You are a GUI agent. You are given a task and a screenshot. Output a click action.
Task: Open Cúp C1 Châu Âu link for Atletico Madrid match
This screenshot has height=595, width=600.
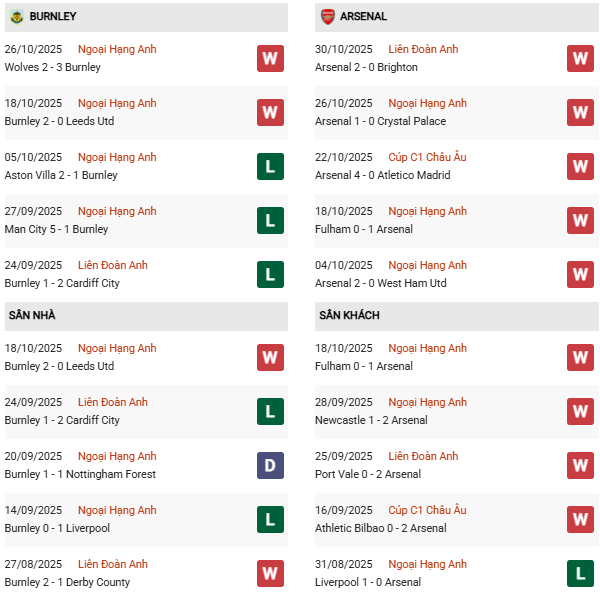tap(427, 157)
